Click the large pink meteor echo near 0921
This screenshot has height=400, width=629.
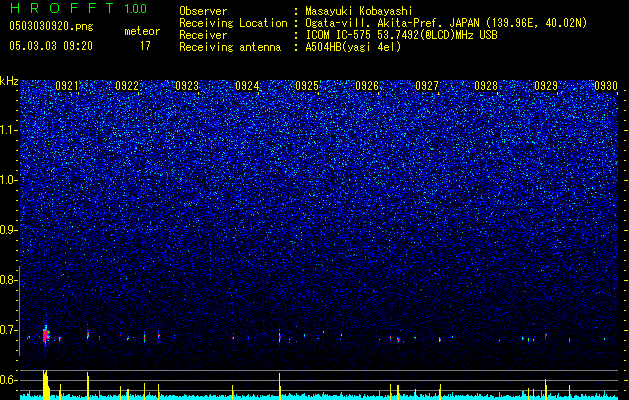tap(46, 335)
